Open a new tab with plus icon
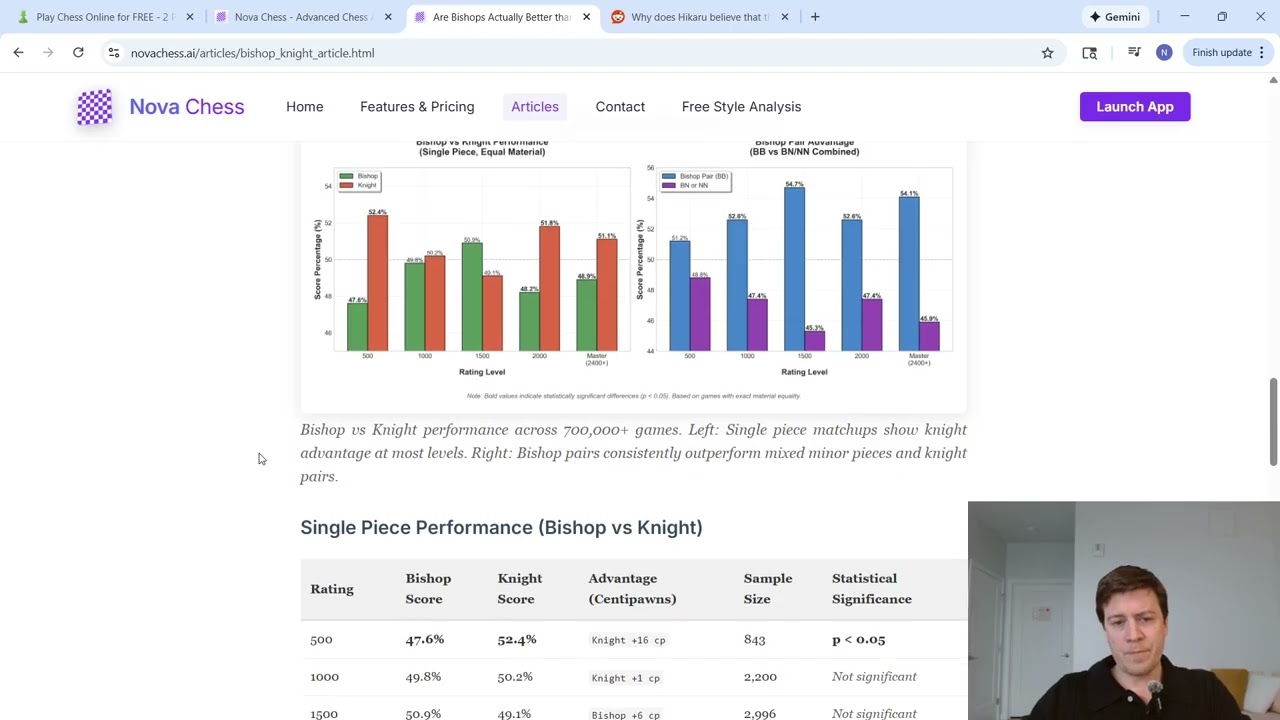1280x720 pixels. [815, 16]
